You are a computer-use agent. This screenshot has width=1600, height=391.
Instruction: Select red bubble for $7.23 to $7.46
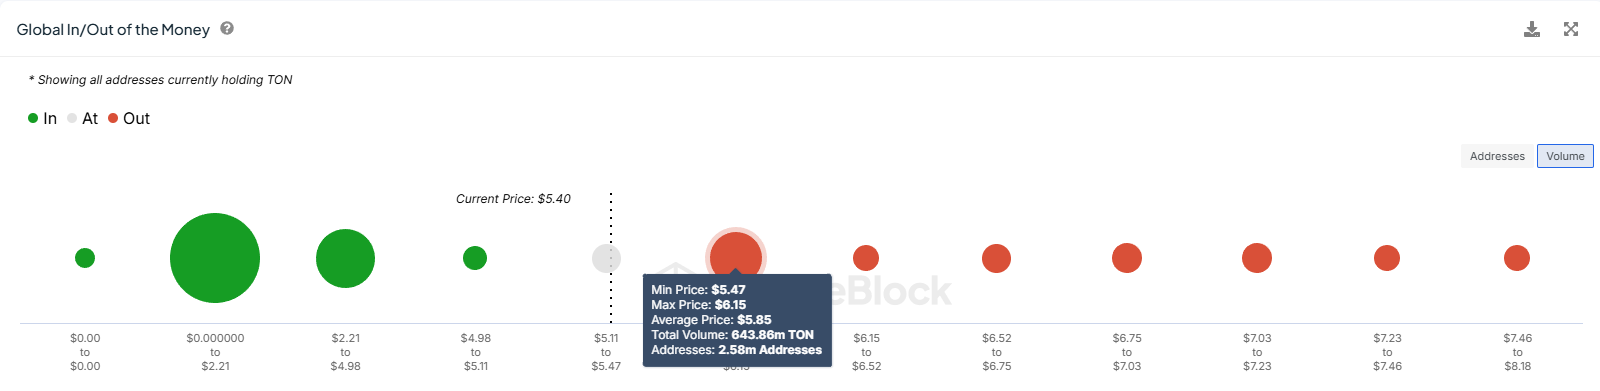coord(1387,258)
